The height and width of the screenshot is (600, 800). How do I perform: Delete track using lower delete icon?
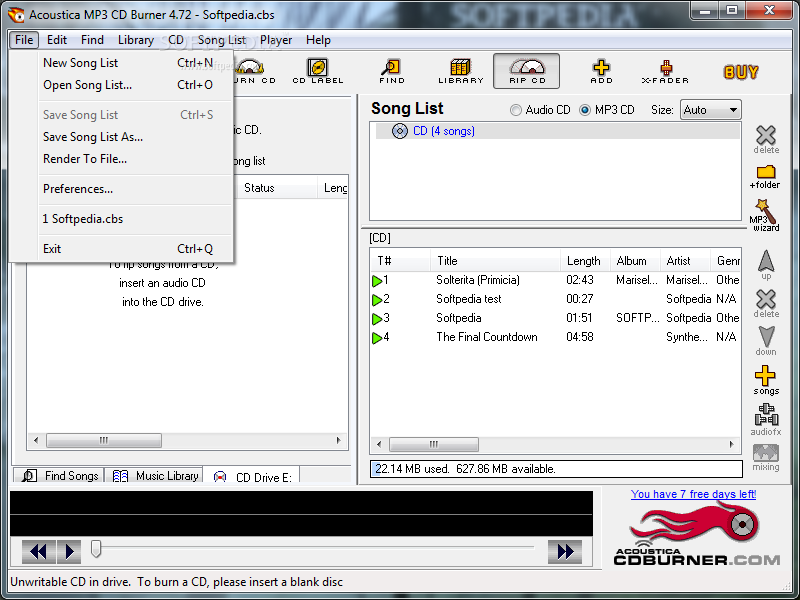(766, 304)
